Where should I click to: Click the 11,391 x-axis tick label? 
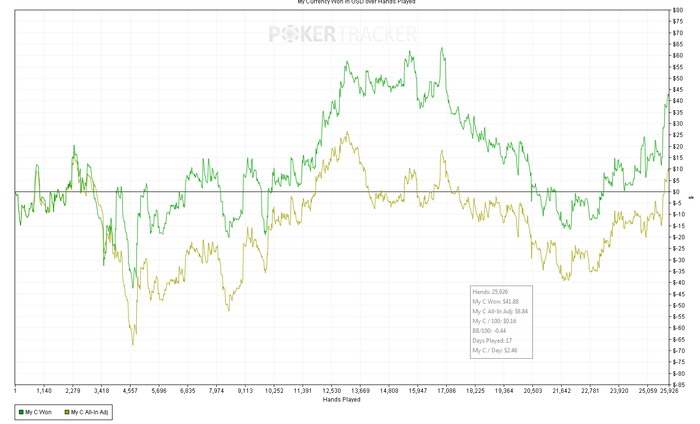pyautogui.click(x=303, y=391)
